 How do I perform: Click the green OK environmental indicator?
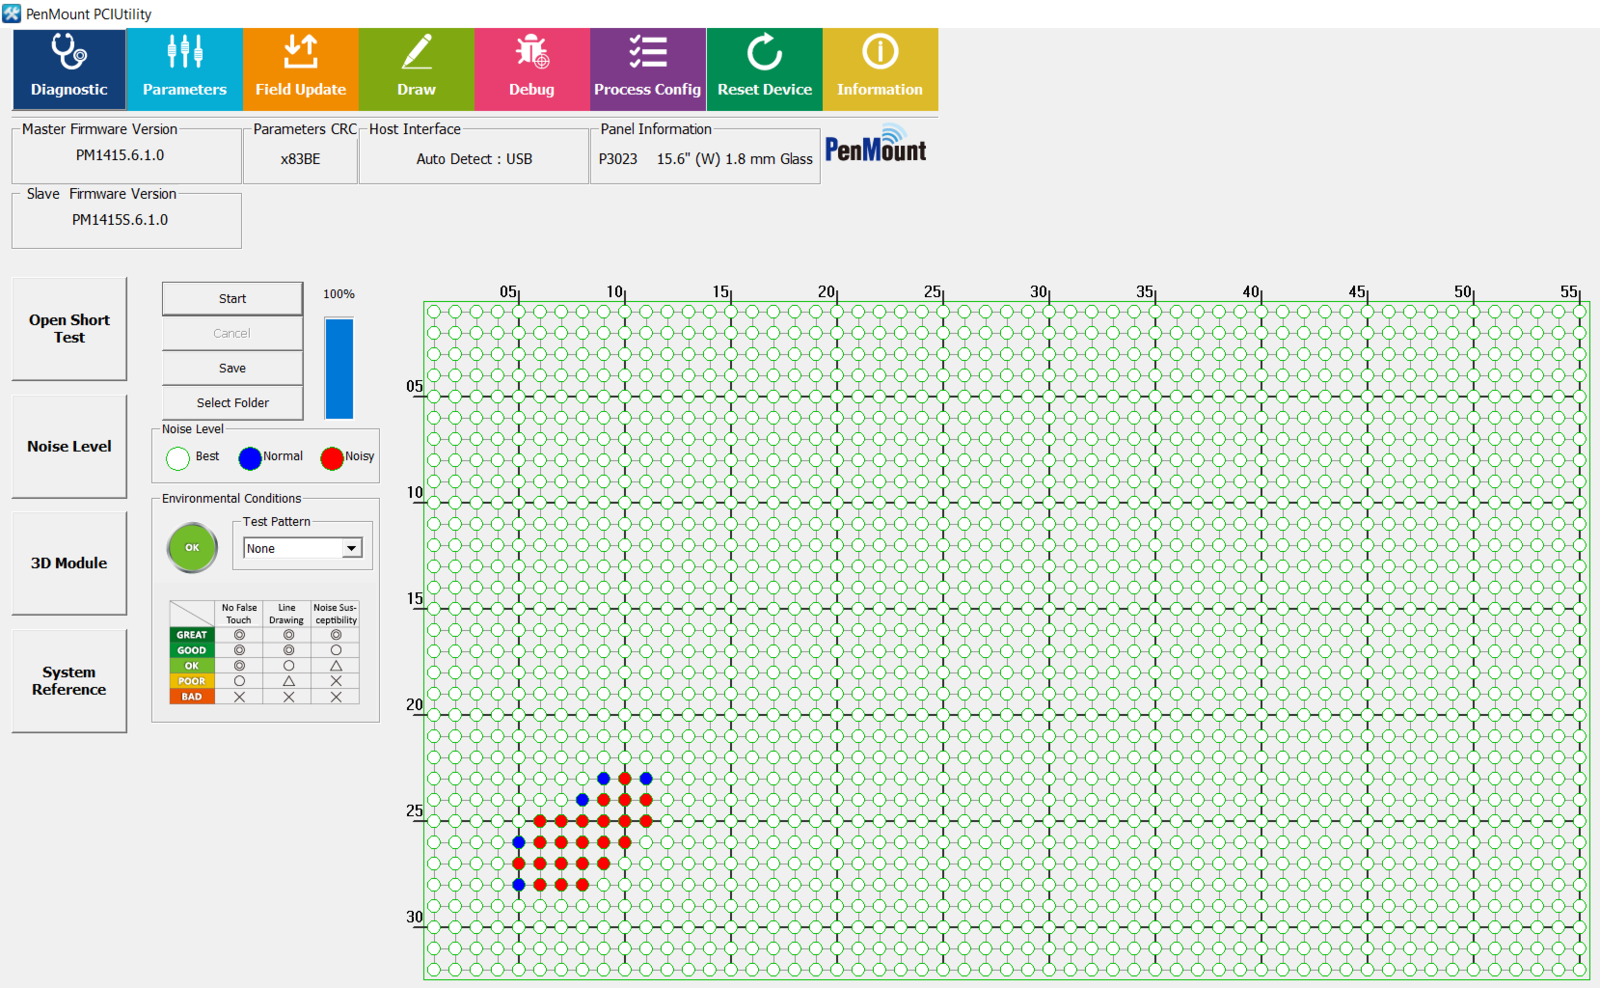point(192,548)
